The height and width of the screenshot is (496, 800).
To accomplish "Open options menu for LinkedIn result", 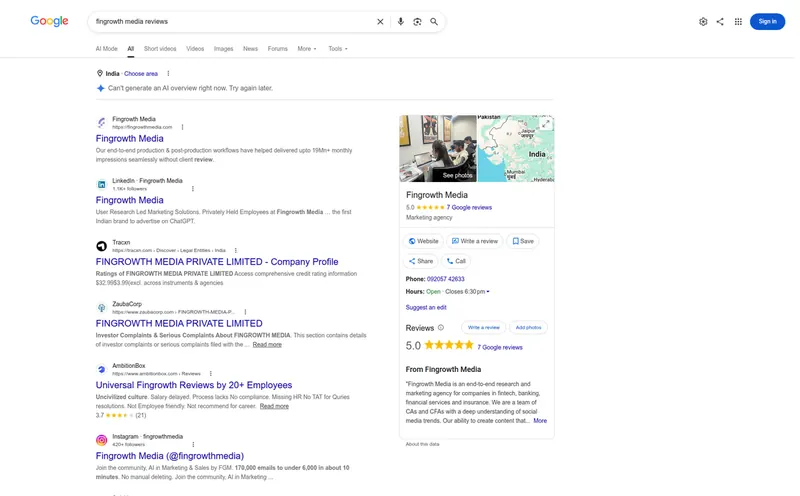I will click(x=193, y=189).
